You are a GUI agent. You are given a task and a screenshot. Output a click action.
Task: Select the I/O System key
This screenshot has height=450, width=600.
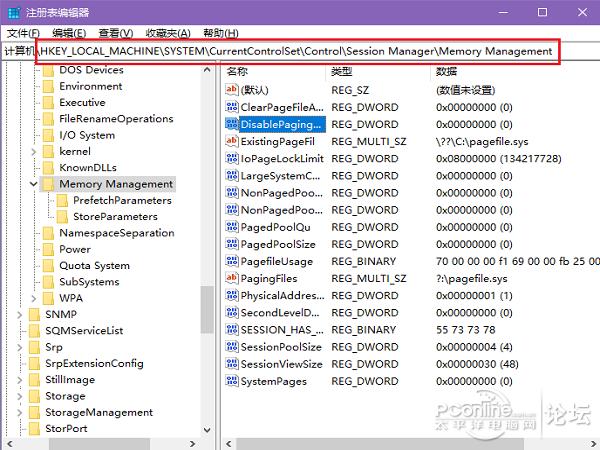click(87, 135)
